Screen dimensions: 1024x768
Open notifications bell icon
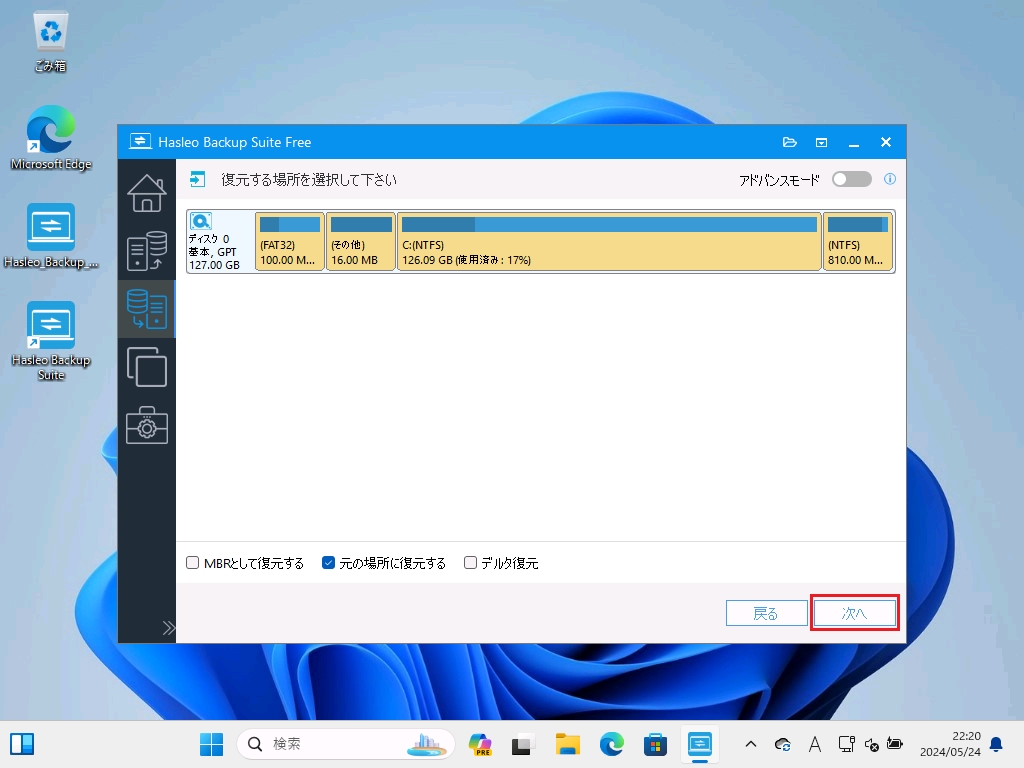[x=997, y=744]
